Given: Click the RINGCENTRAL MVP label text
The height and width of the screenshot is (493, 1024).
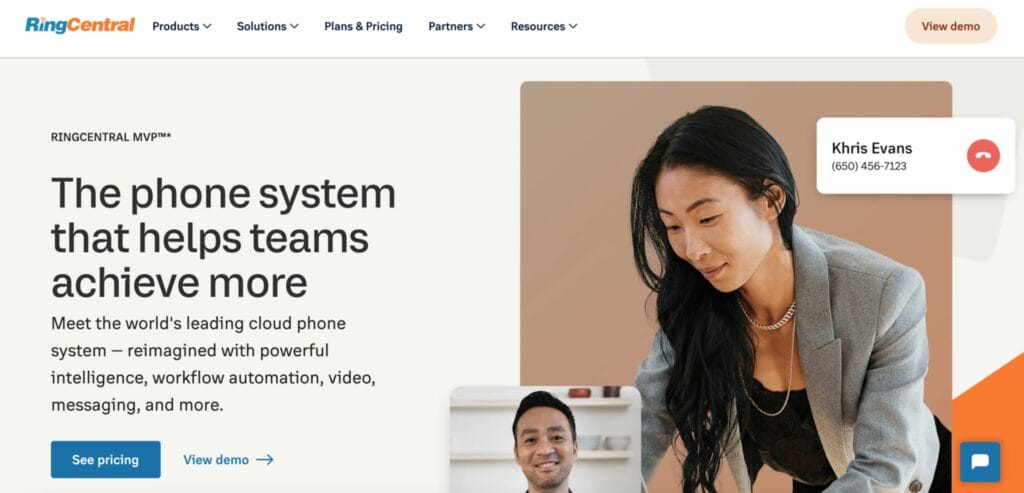Looking at the screenshot, I should coord(110,137).
